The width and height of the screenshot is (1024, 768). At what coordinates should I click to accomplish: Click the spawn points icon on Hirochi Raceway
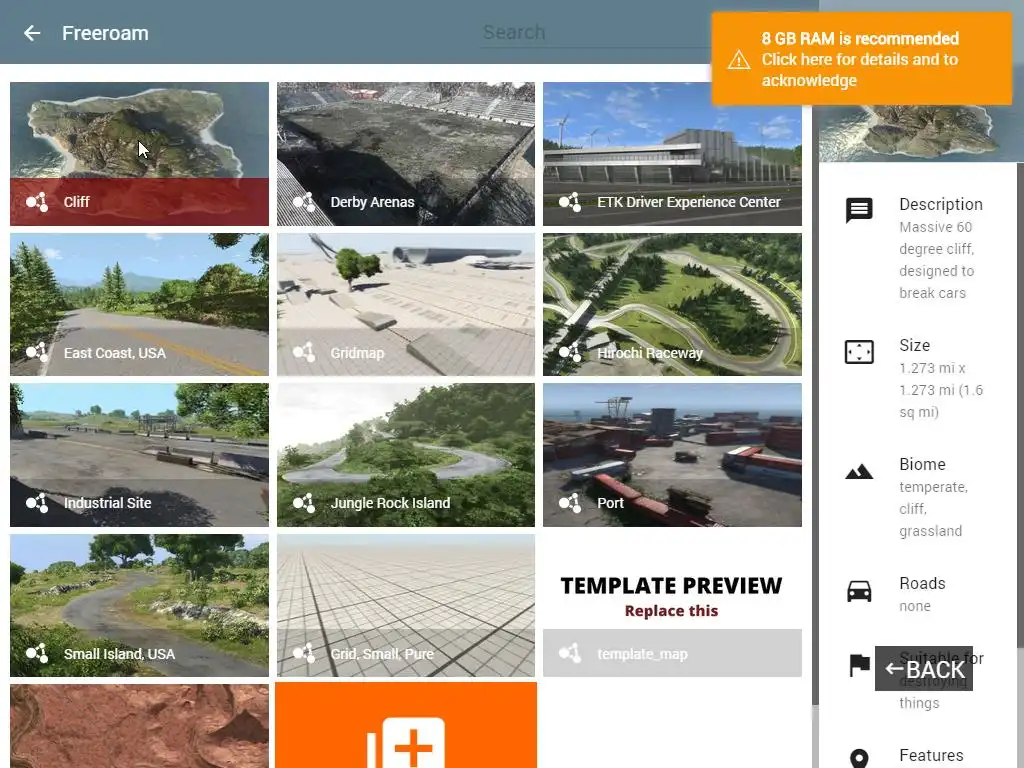(x=570, y=353)
